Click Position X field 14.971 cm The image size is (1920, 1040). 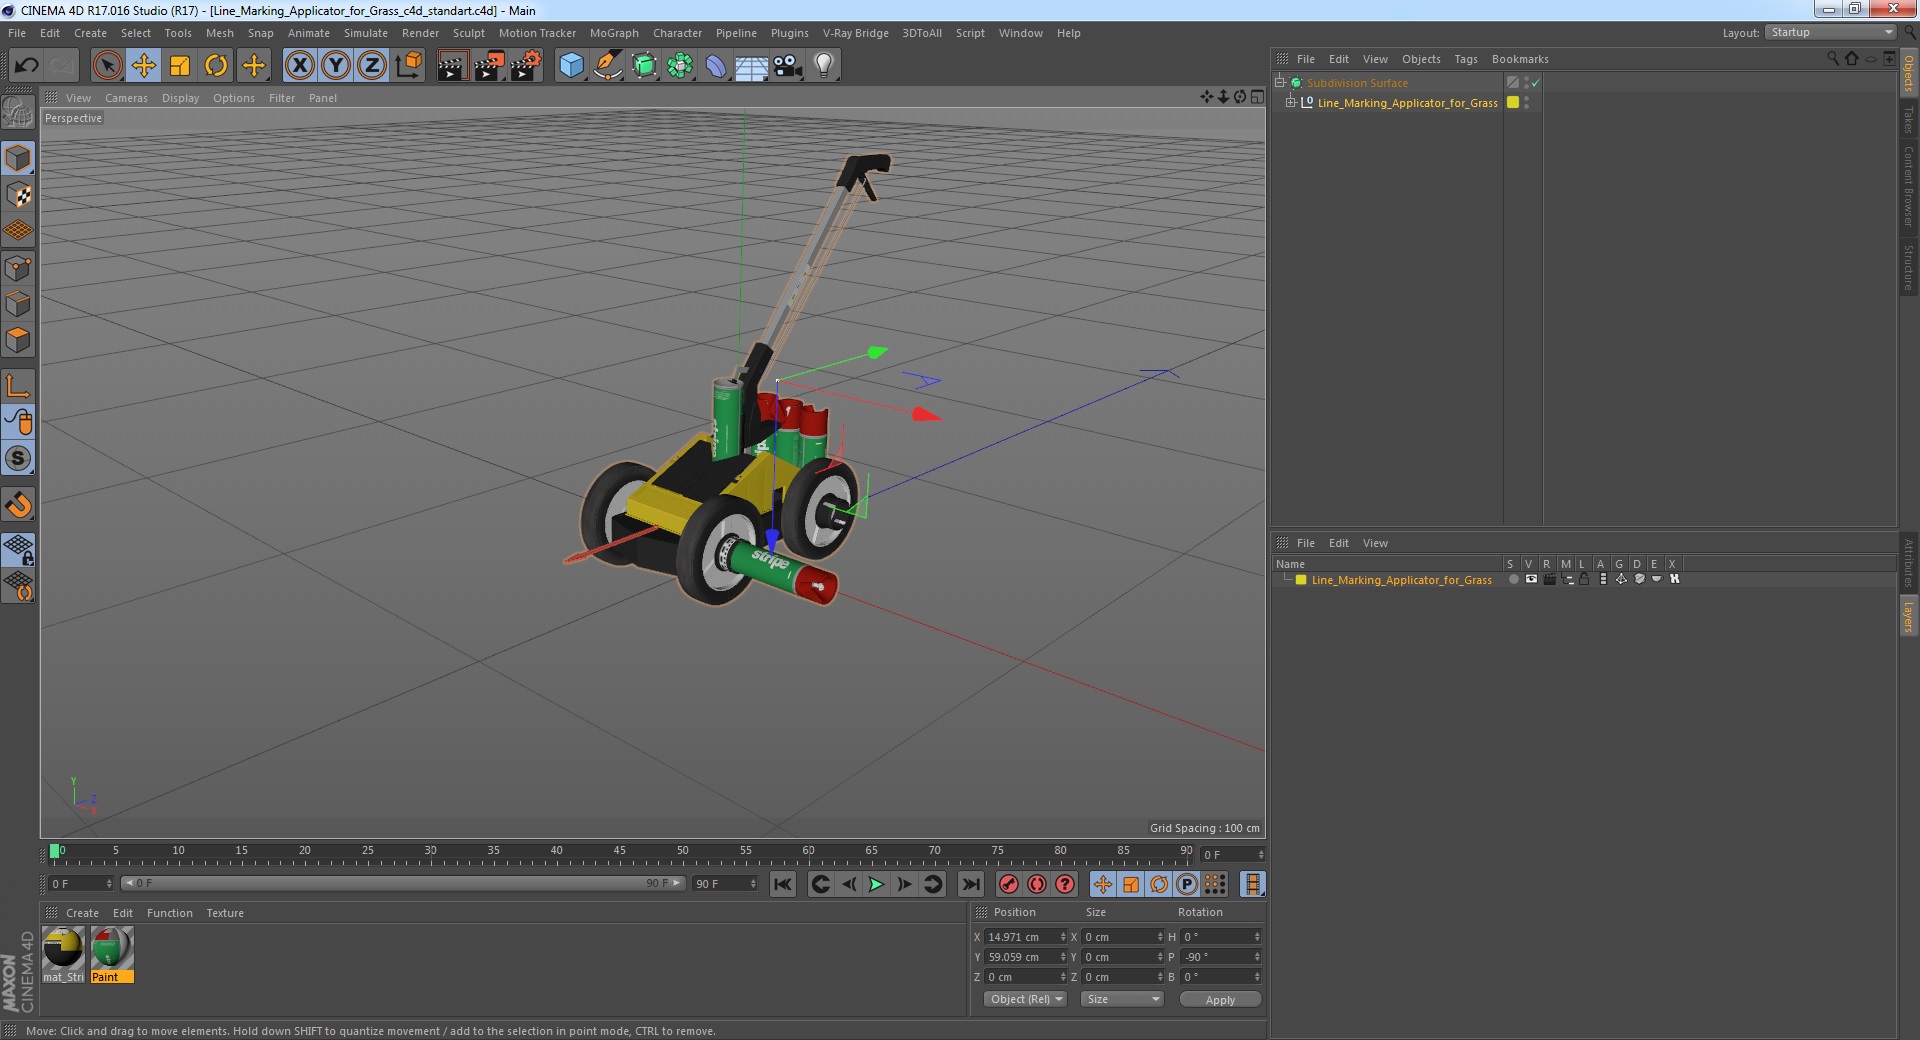coord(1025,937)
